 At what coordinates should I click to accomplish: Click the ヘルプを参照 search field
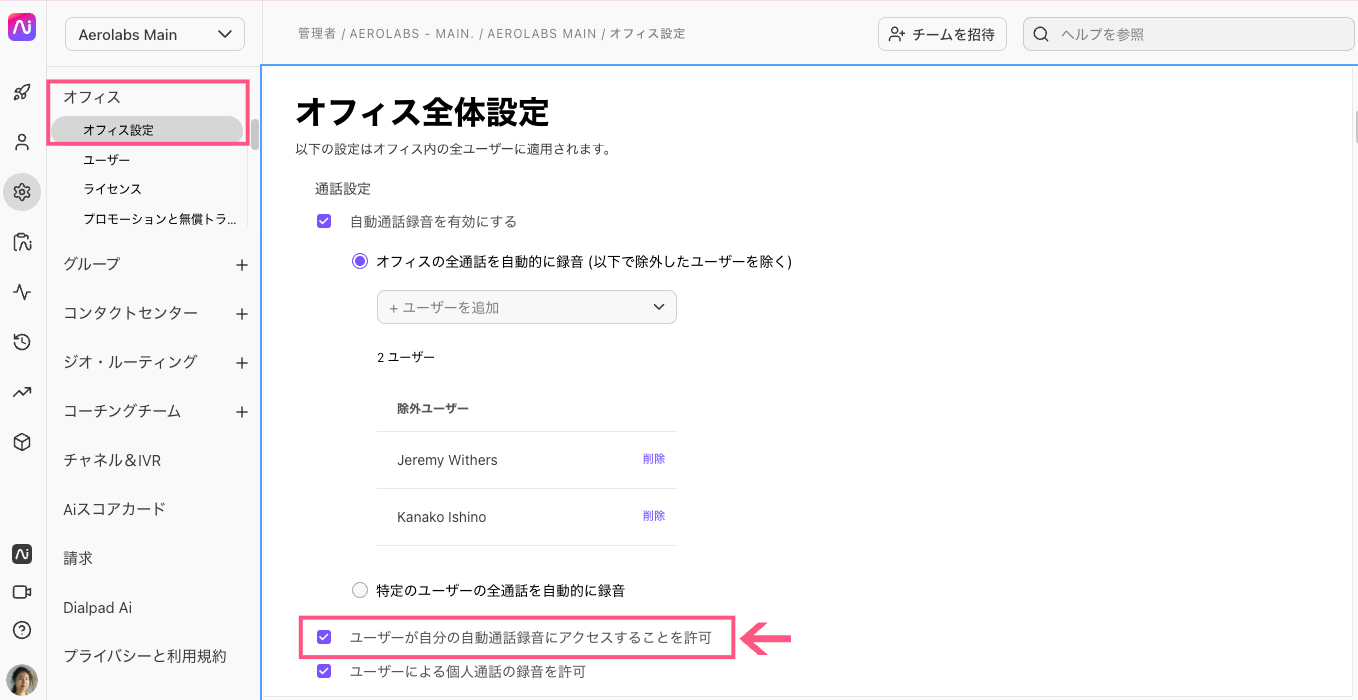(x=1190, y=34)
